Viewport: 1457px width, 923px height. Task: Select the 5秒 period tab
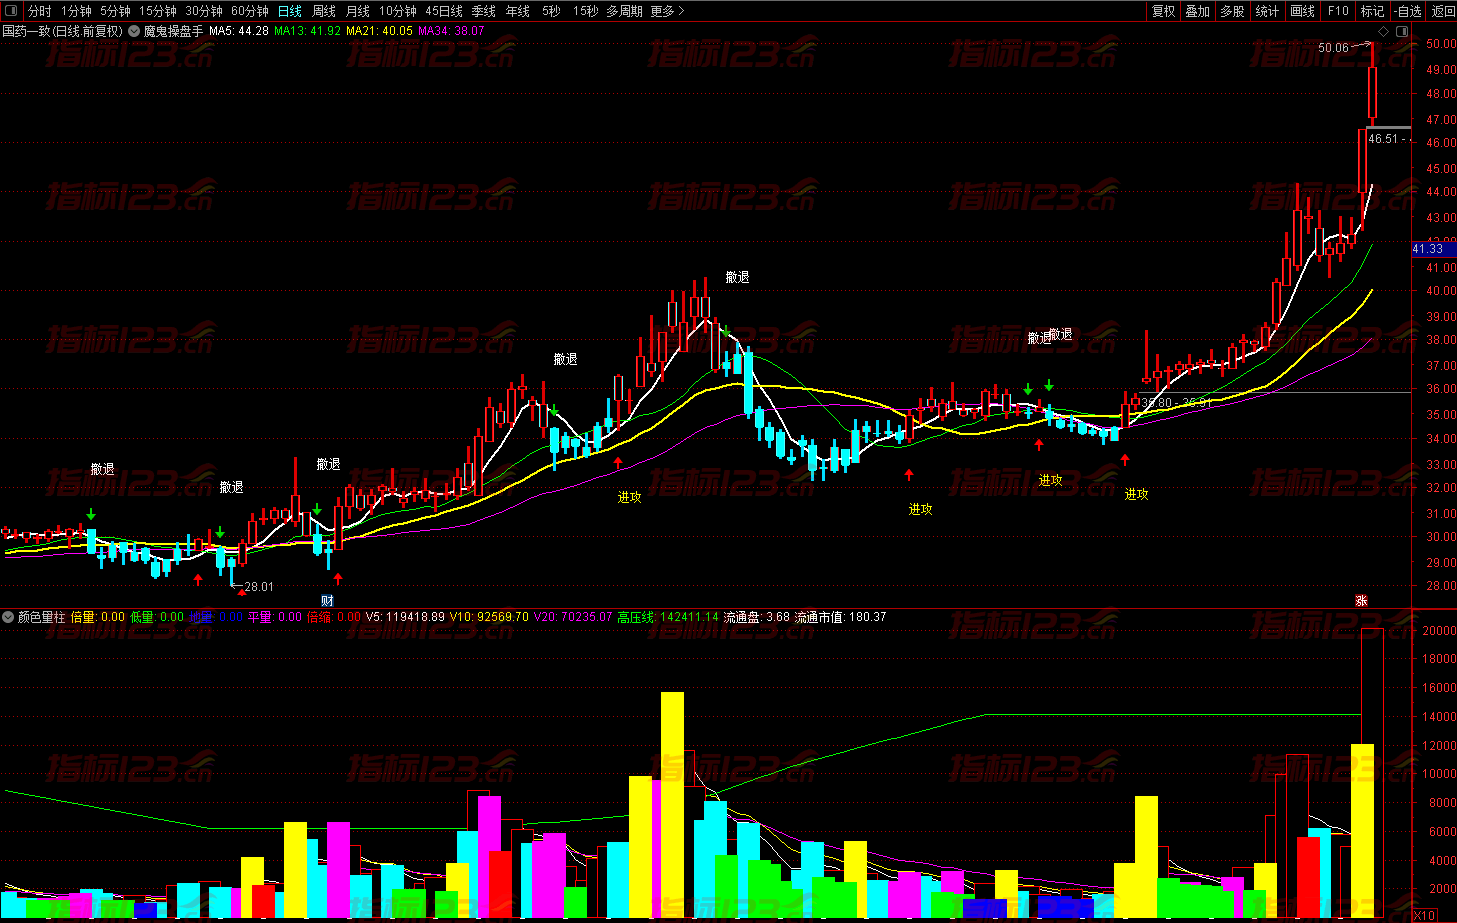(551, 11)
